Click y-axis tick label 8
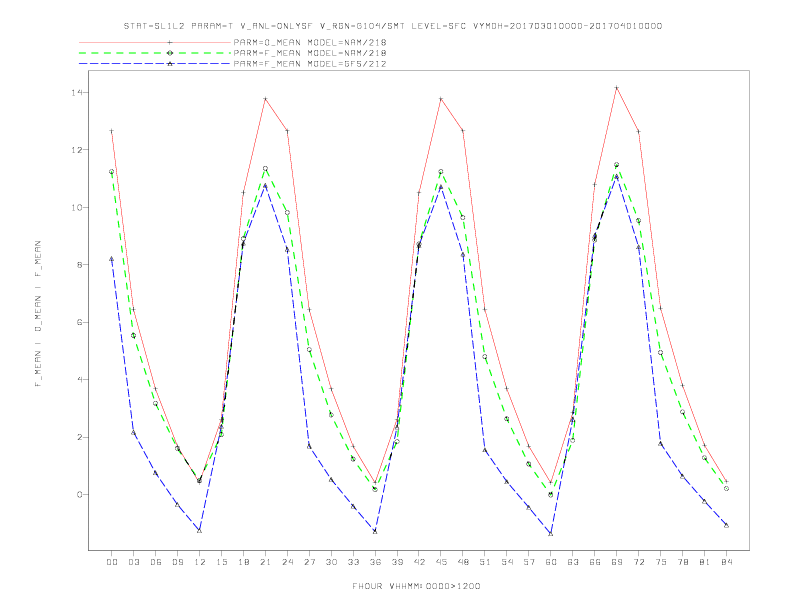Screen dimensions: 792x612 [x=79, y=265]
